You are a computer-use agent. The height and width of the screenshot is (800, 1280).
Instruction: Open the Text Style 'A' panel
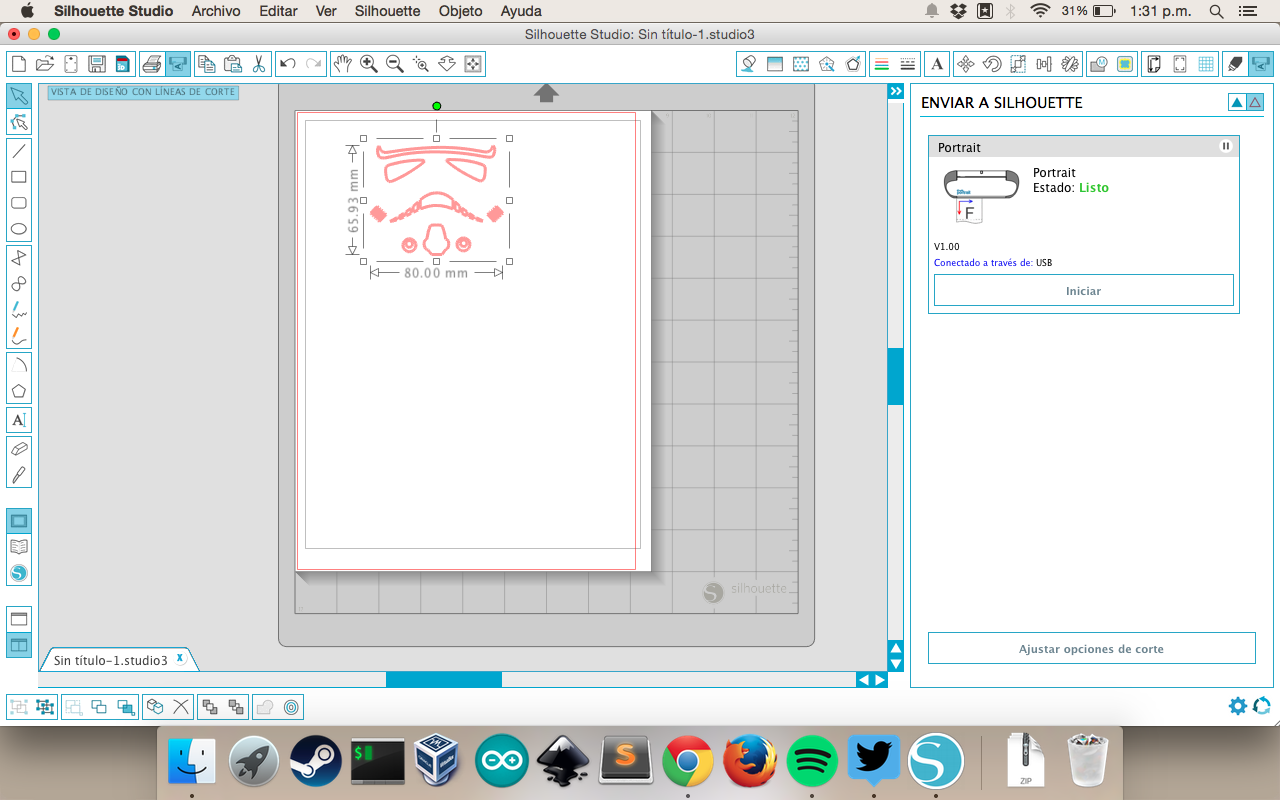pos(937,64)
